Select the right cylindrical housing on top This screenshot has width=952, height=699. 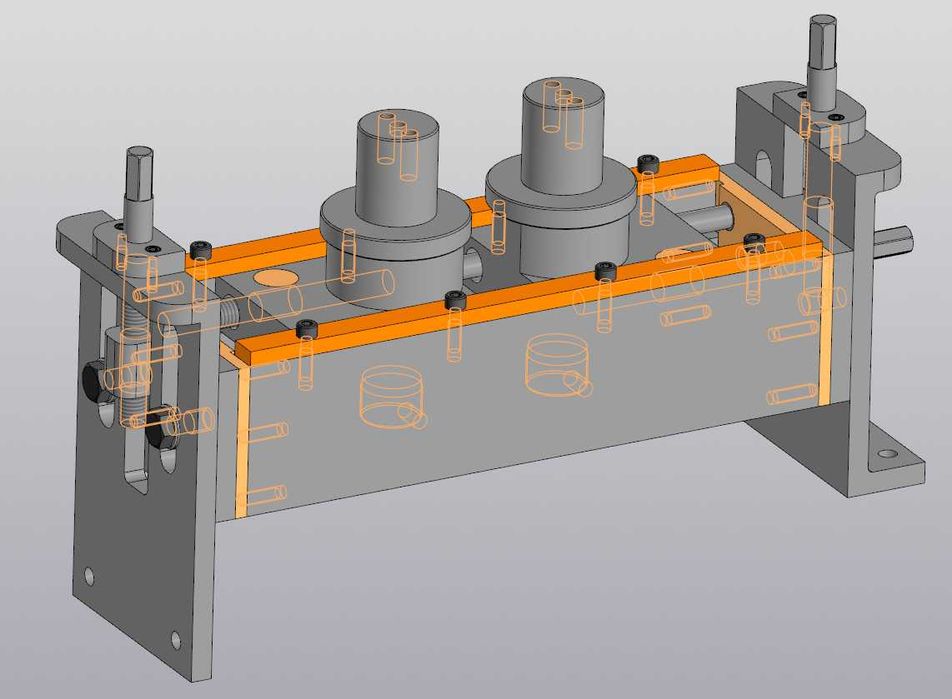coord(560,179)
